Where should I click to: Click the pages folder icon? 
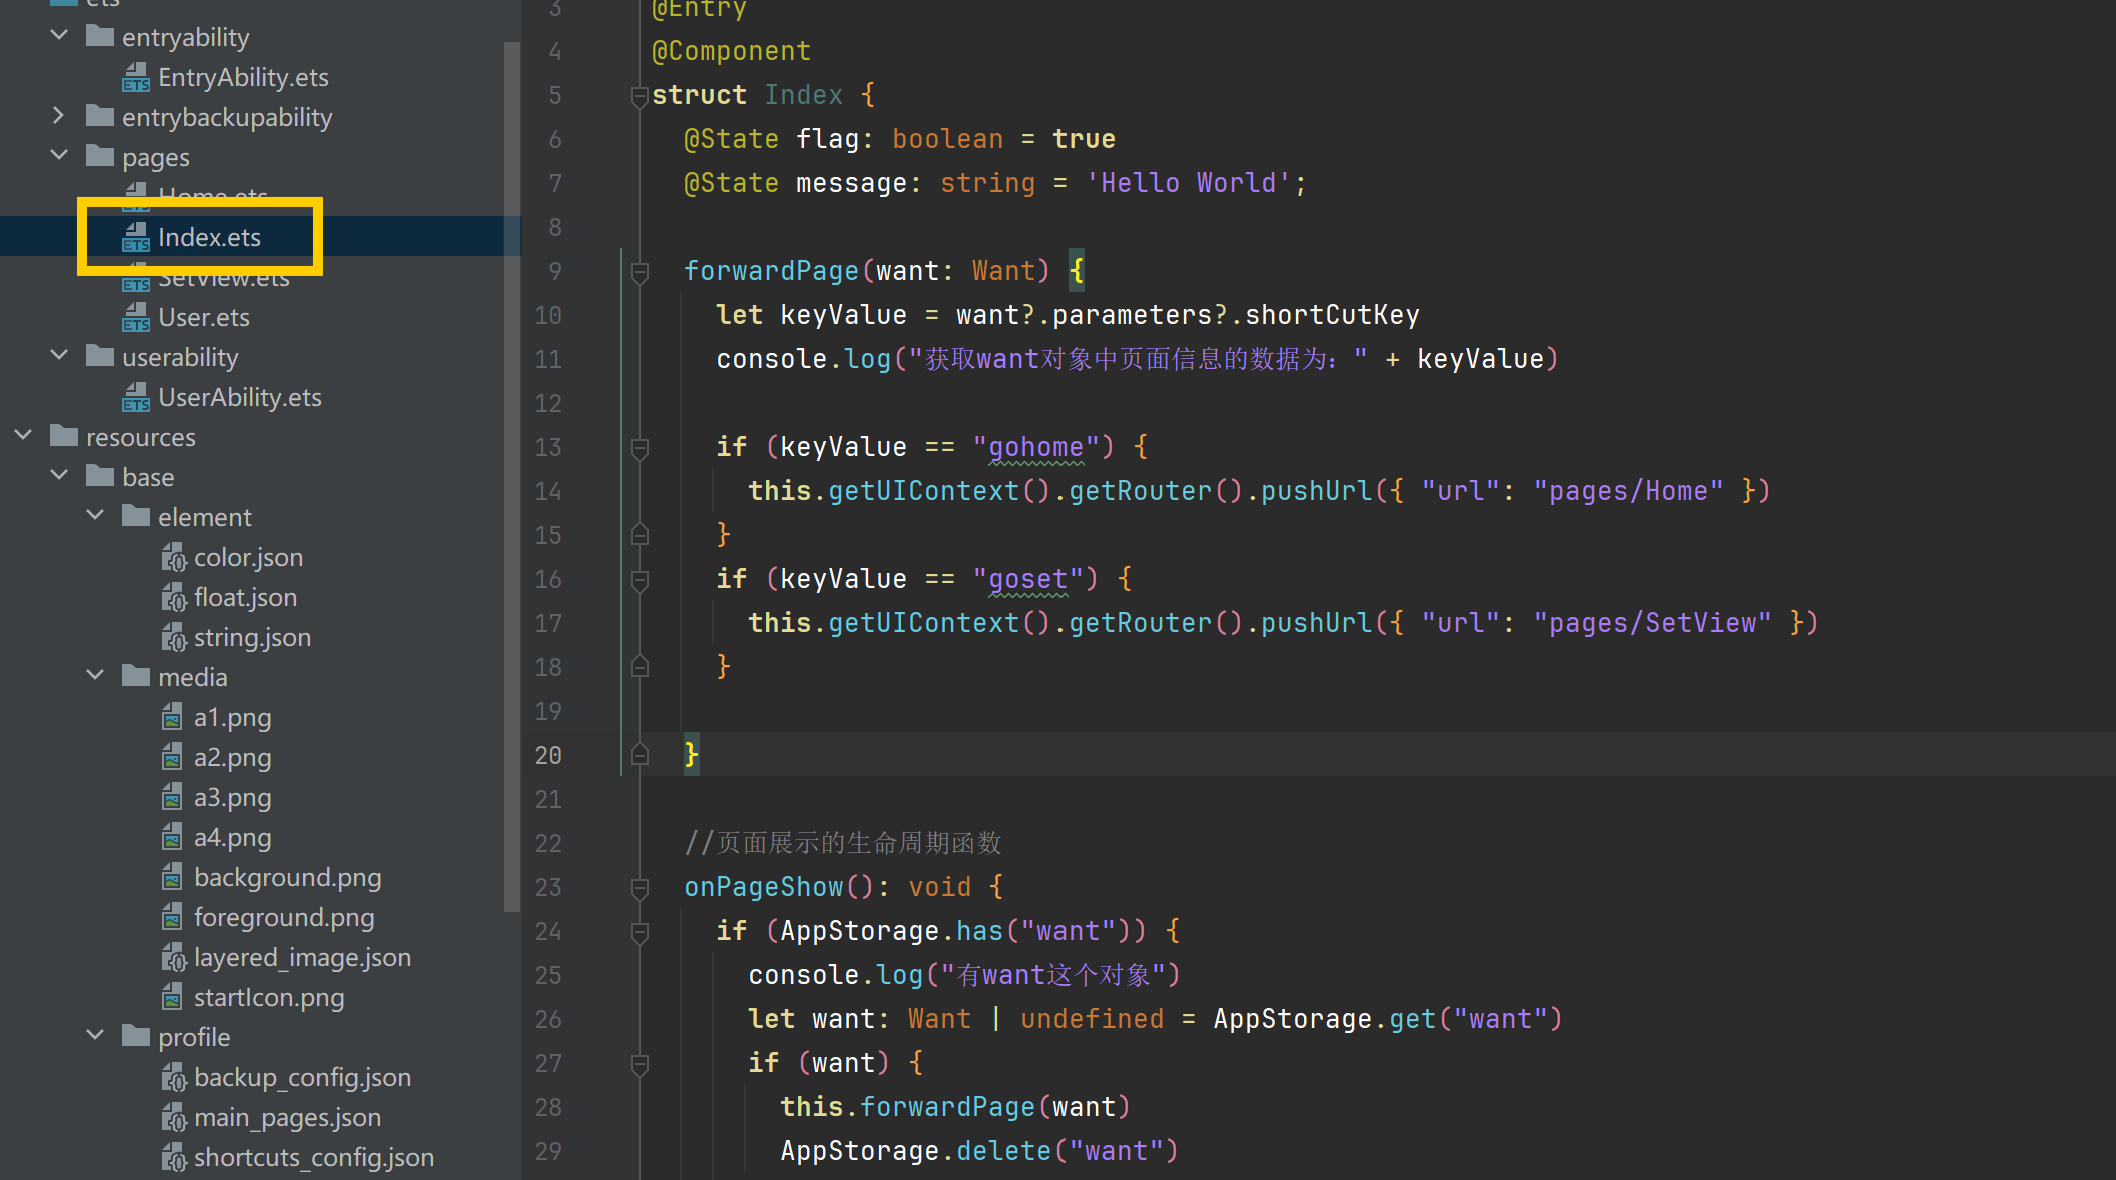pos(100,157)
